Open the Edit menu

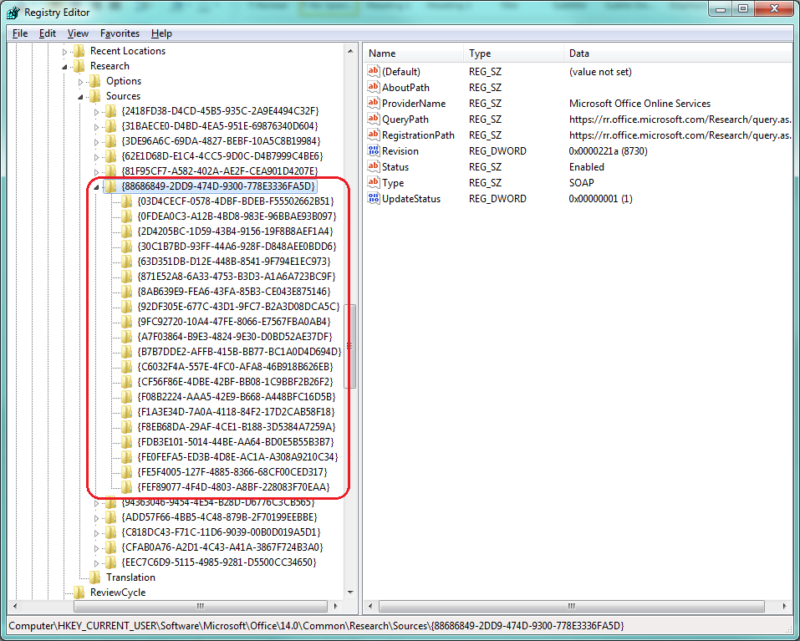[47, 33]
